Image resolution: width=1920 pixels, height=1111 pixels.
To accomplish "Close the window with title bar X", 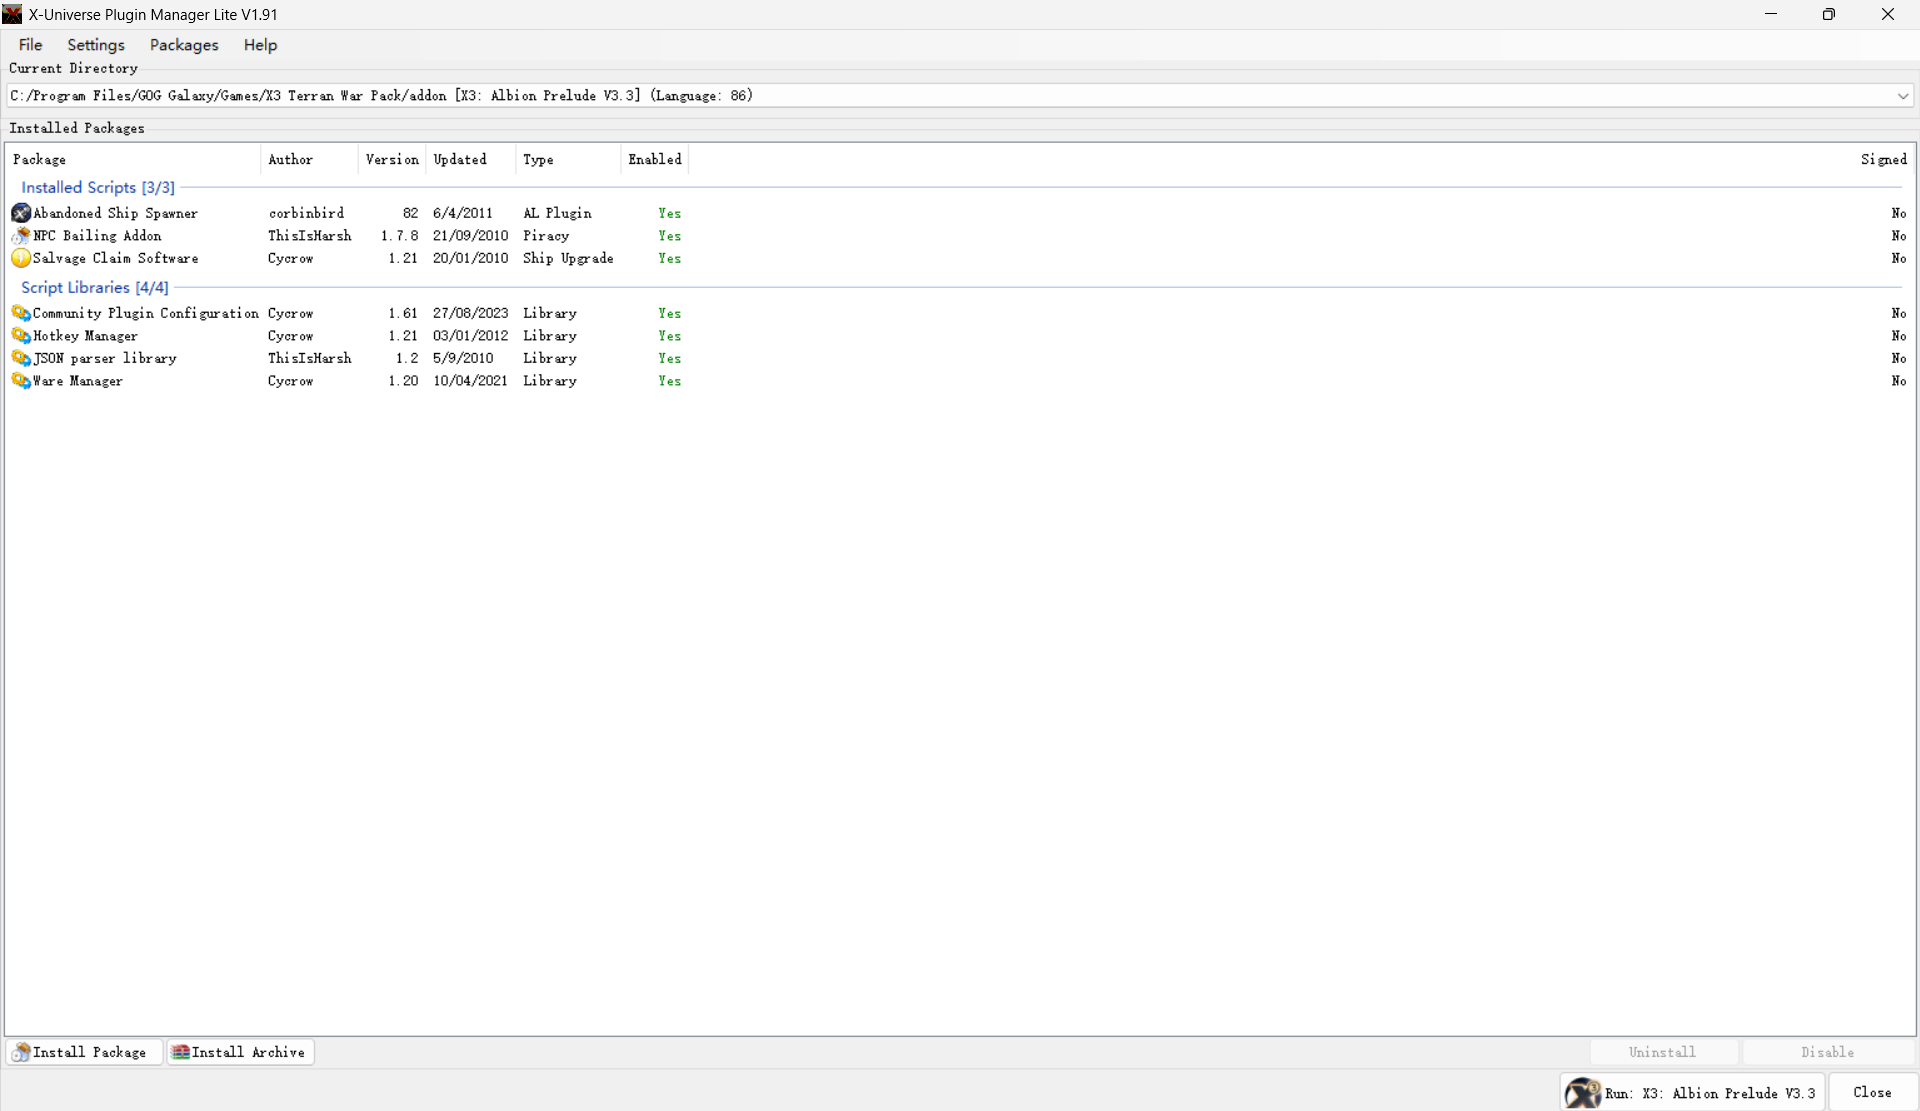I will click(1888, 14).
